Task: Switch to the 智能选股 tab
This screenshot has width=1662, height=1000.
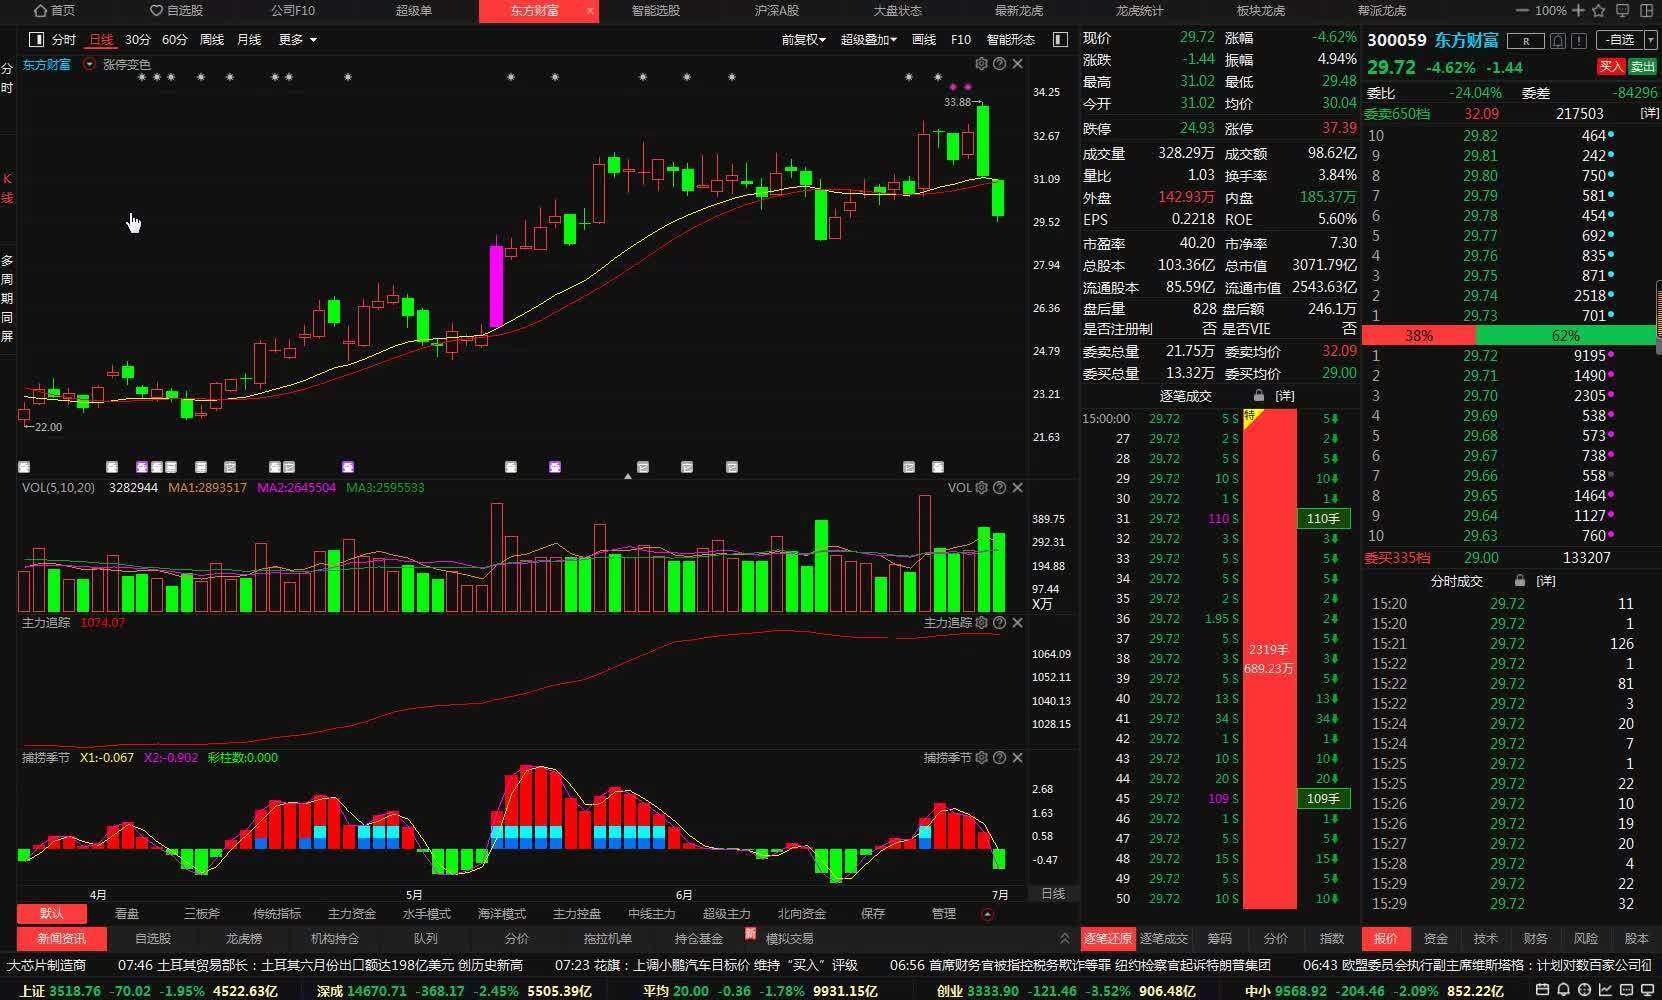Action: point(656,11)
